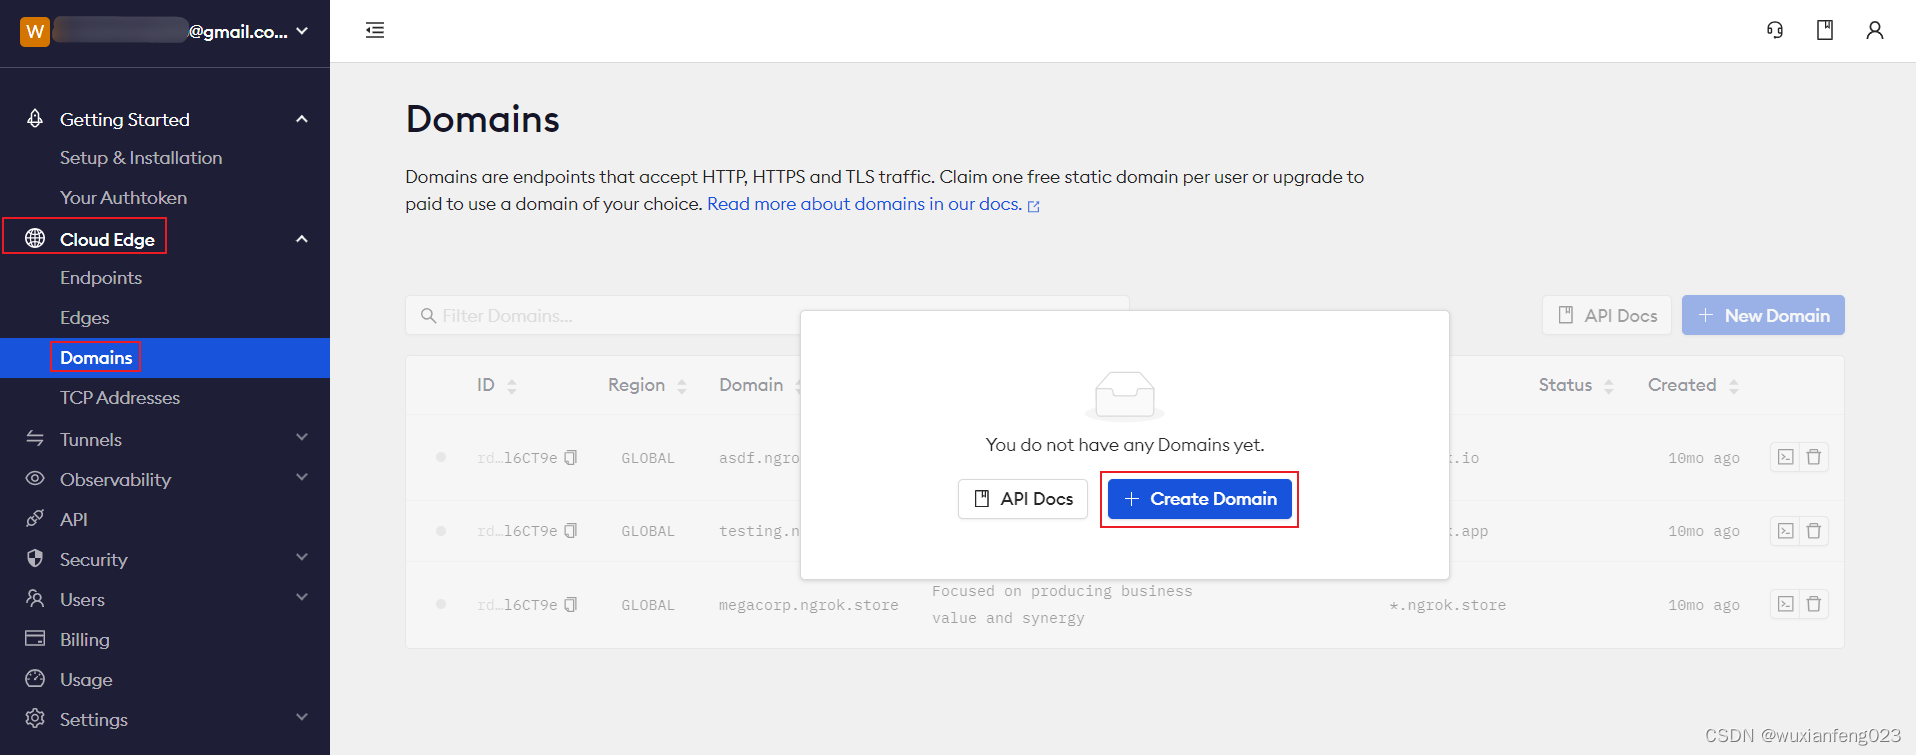Delete the .io domain row
1916x755 pixels.
coord(1814,457)
